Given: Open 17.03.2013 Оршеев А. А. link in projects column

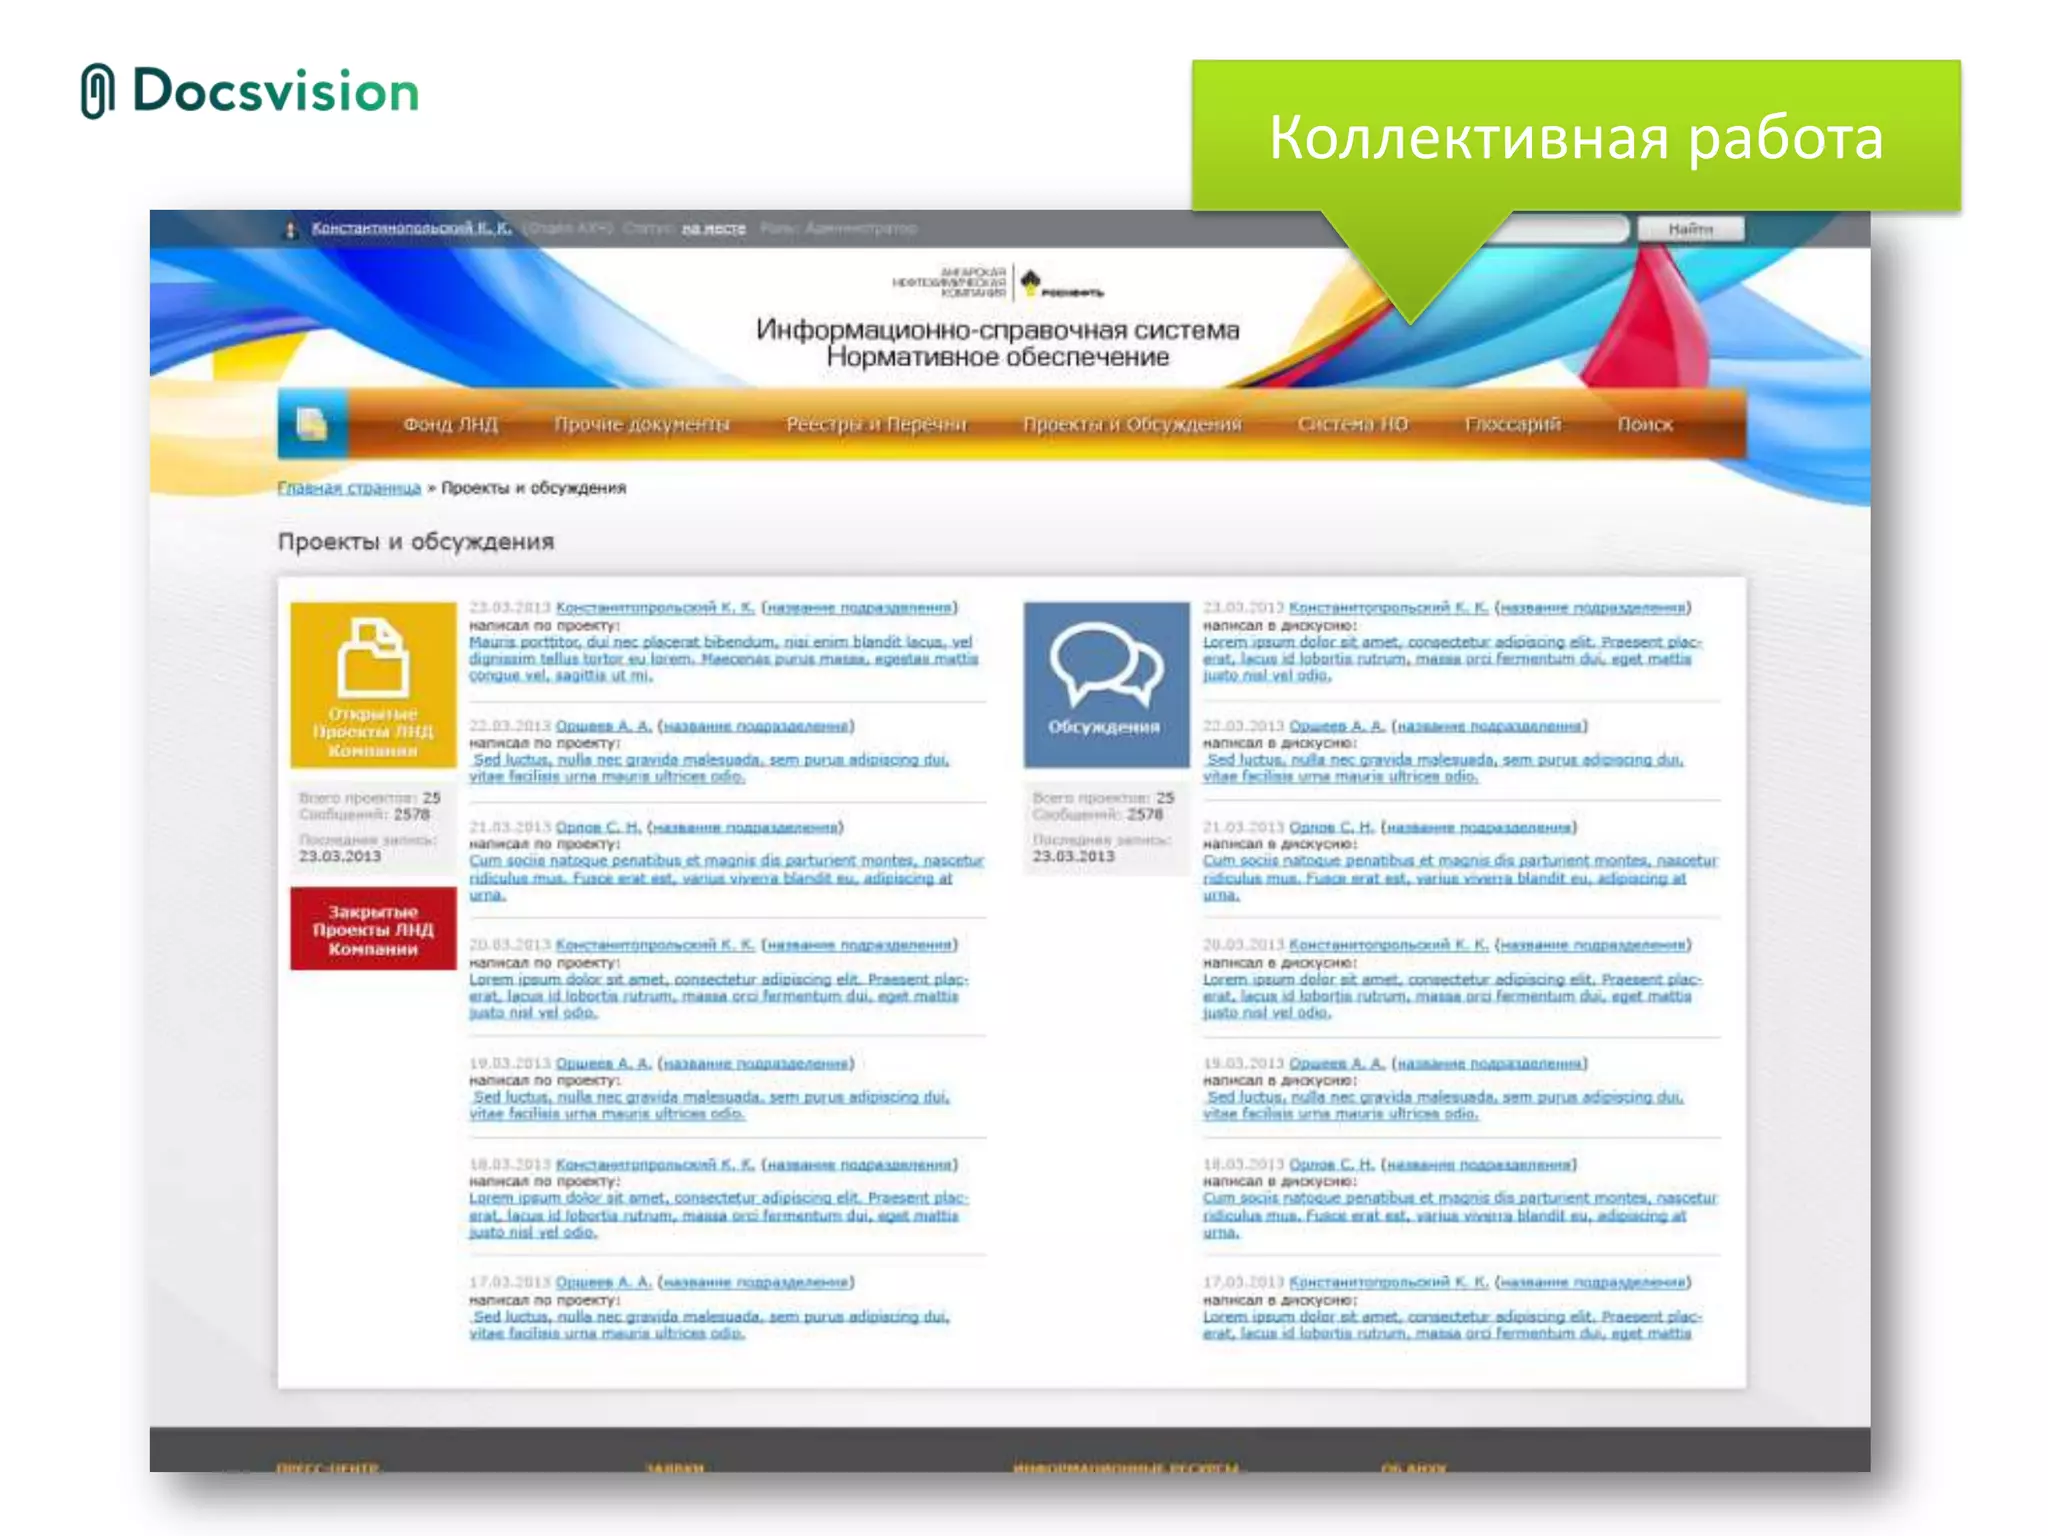Looking at the screenshot, I should pos(603,1282).
